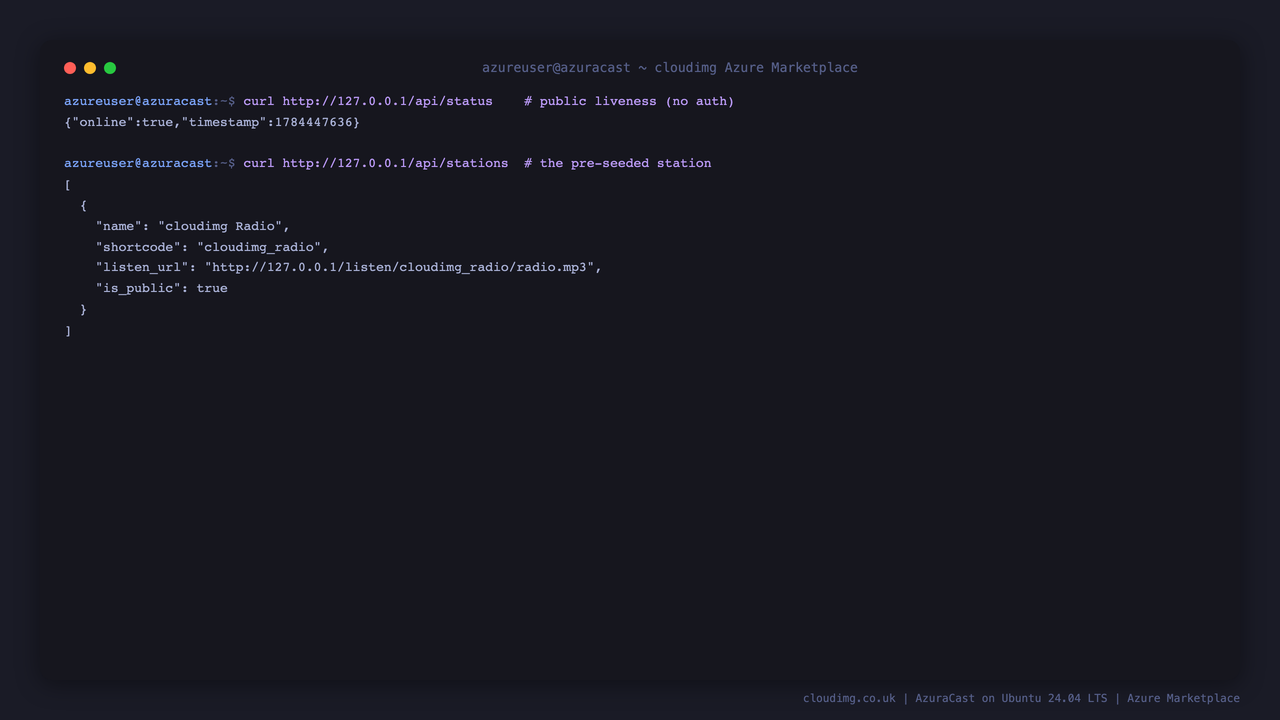Click the footer's Azure Marketplace text
1280x720 pixels.
point(1183,698)
